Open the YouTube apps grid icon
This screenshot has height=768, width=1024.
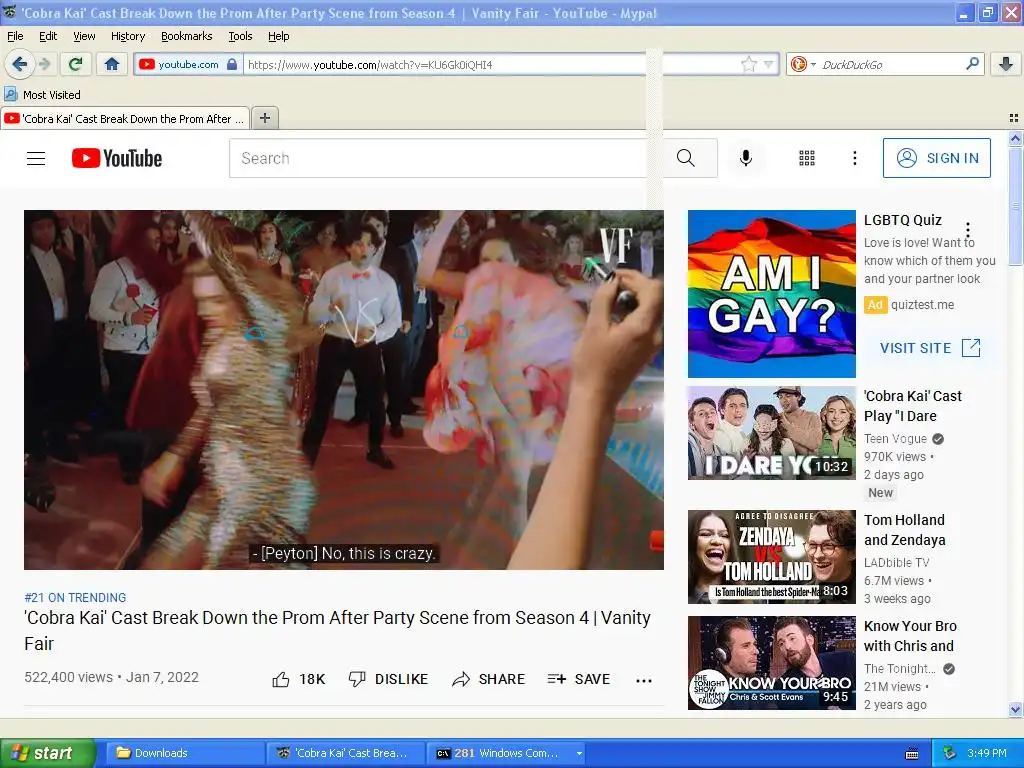coord(807,158)
